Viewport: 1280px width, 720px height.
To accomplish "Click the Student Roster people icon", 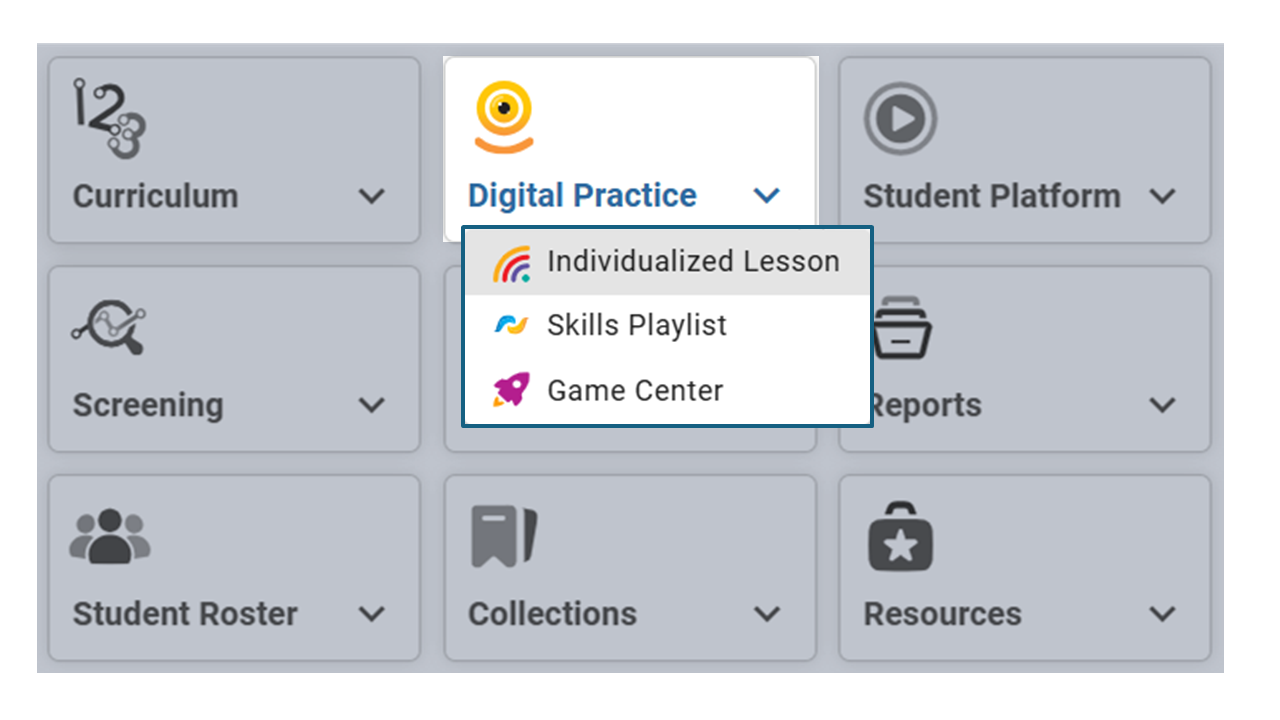I will [110, 537].
